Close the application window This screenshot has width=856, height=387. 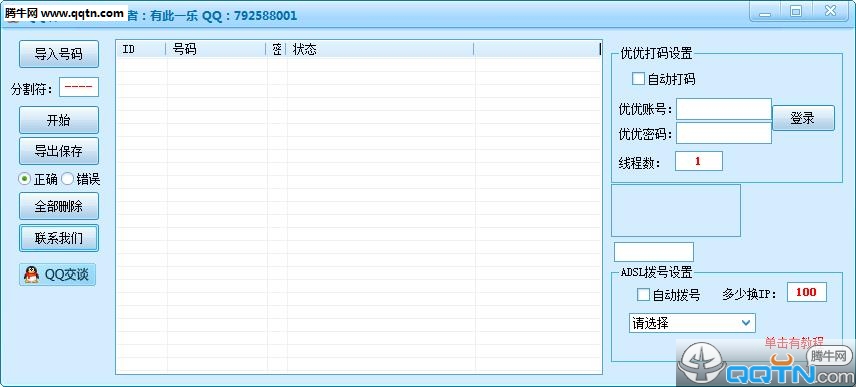(830, 11)
